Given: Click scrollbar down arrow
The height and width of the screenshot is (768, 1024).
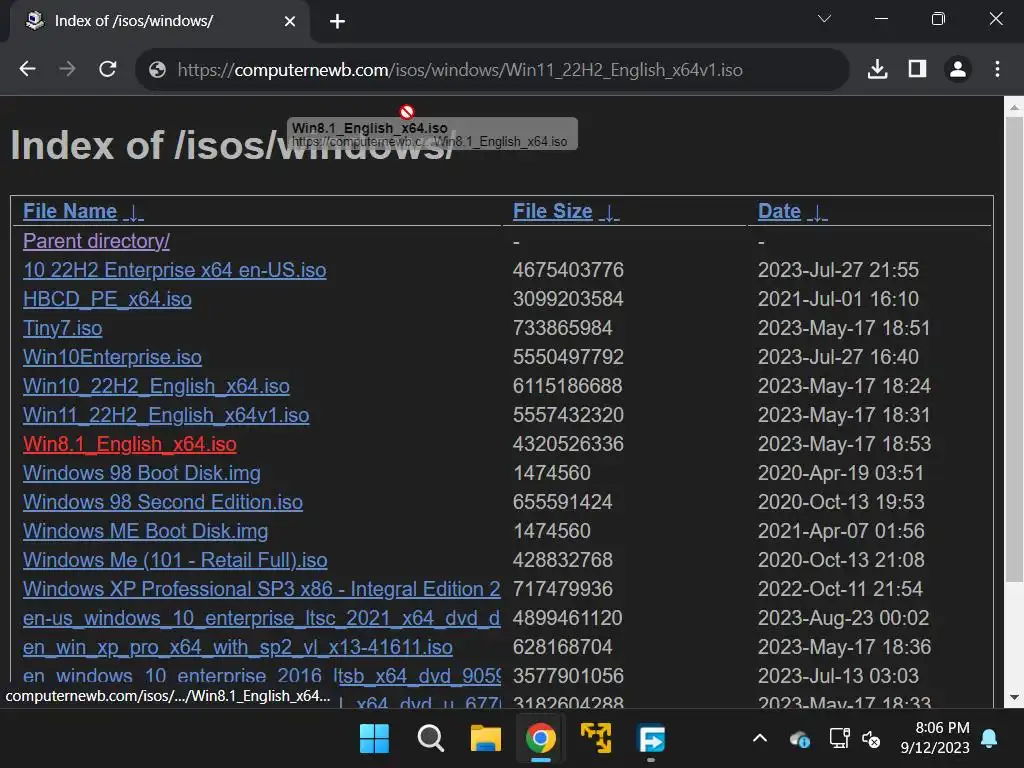Looking at the screenshot, I should [x=1014, y=697].
